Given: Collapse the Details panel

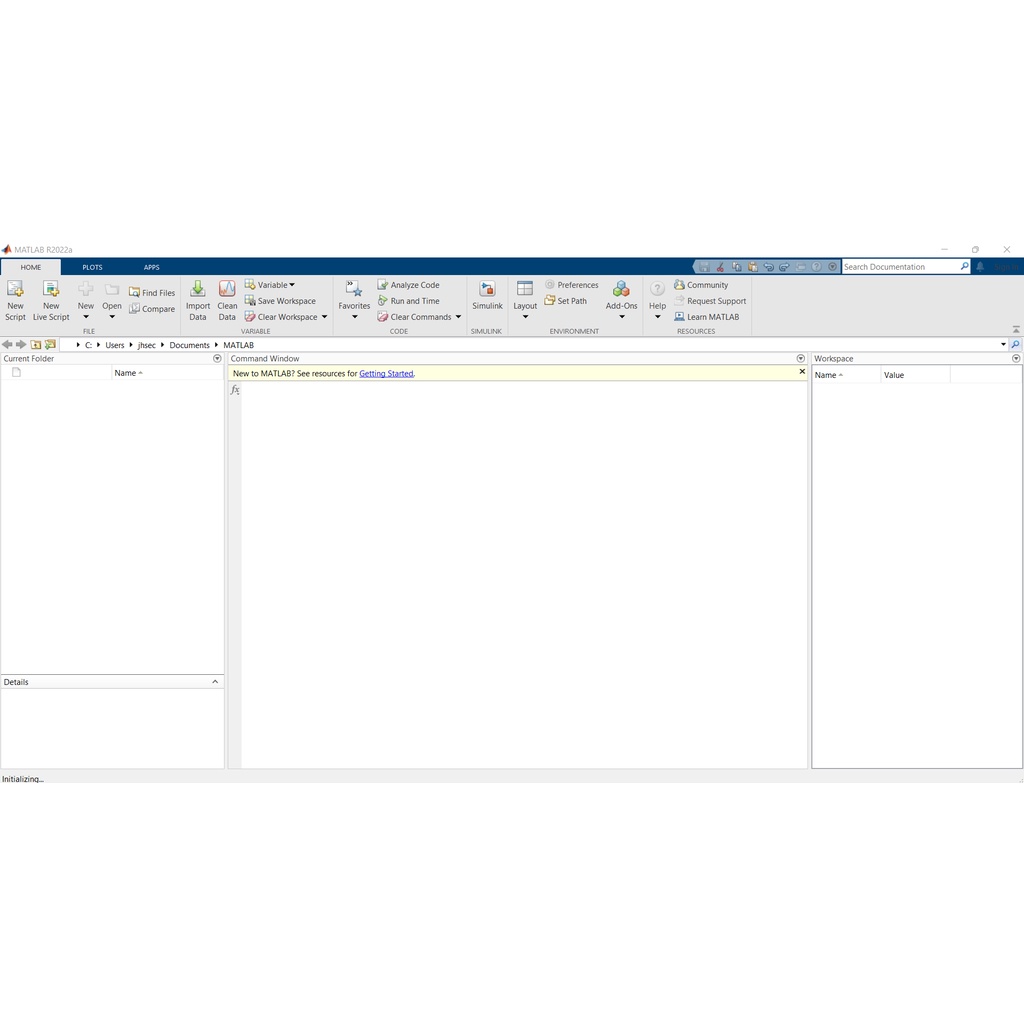Looking at the screenshot, I should [215, 682].
